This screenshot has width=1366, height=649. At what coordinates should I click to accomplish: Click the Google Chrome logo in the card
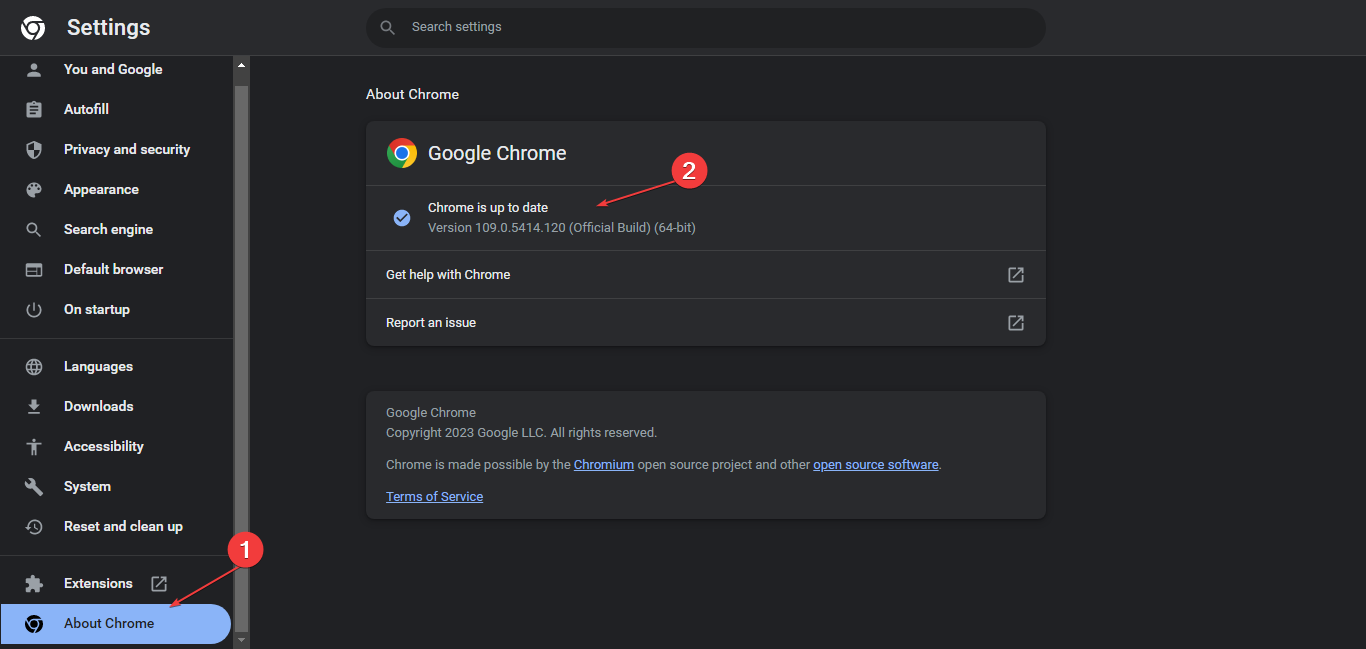click(x=402, y=153)
